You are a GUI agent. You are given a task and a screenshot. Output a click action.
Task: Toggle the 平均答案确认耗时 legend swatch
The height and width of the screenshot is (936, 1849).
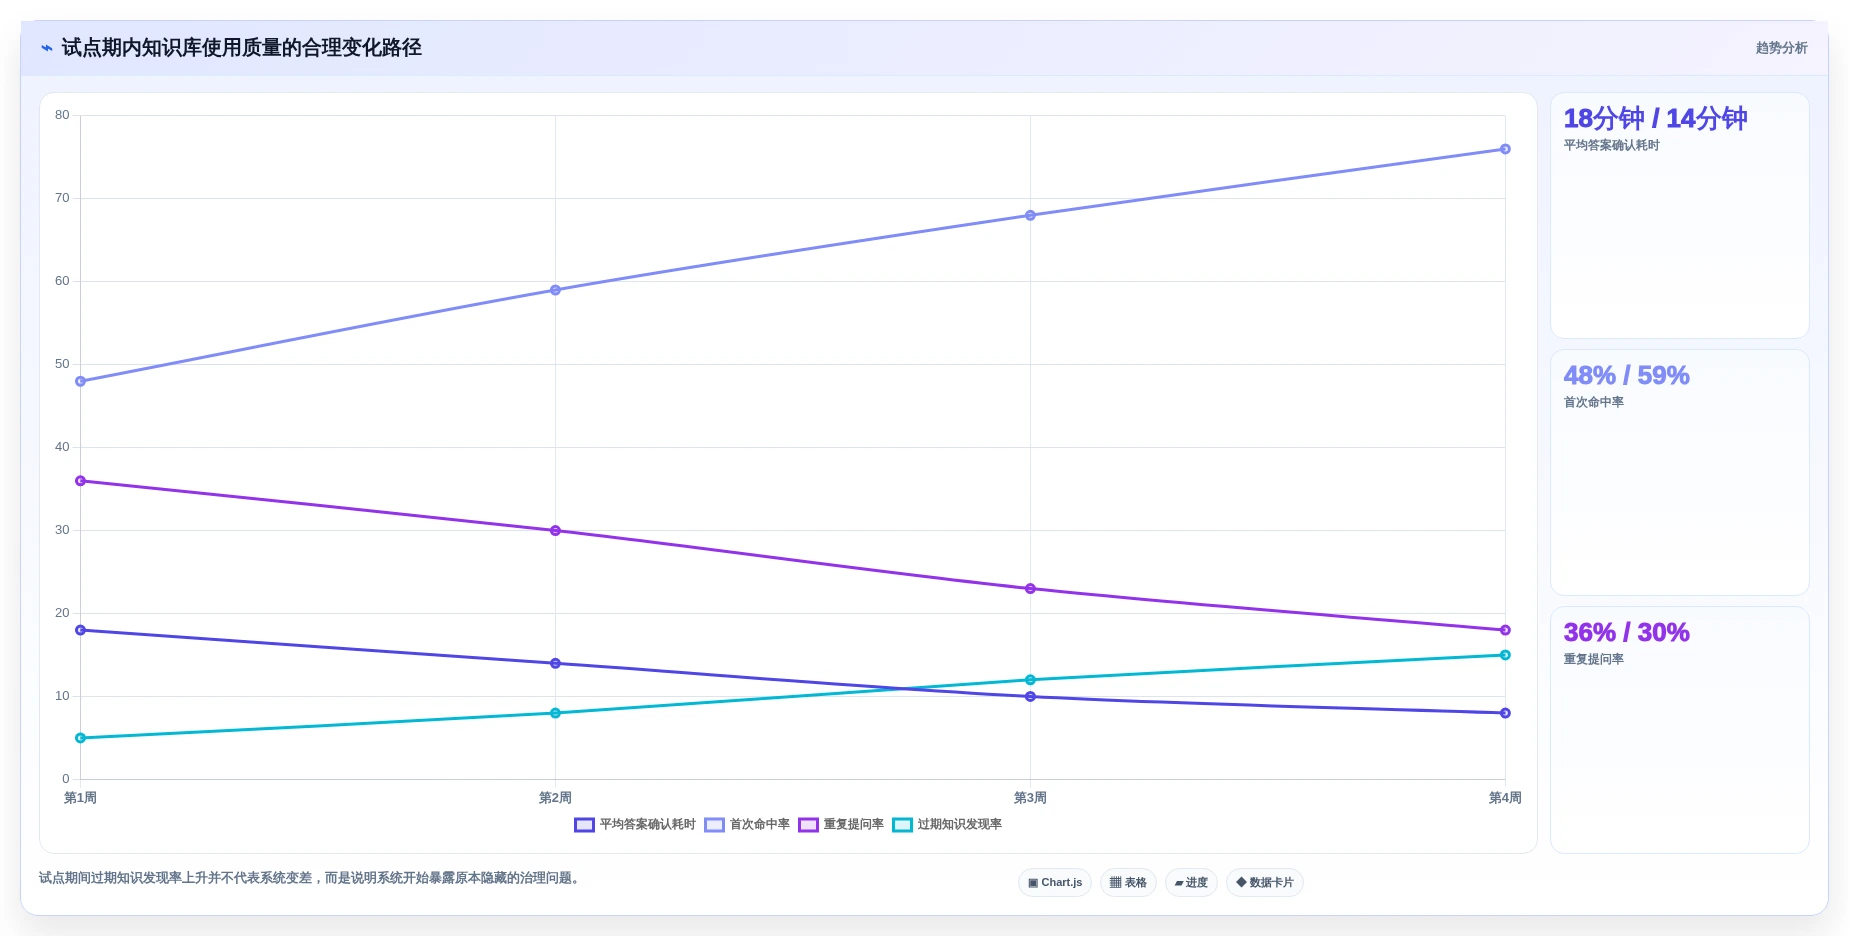[584, 825]
